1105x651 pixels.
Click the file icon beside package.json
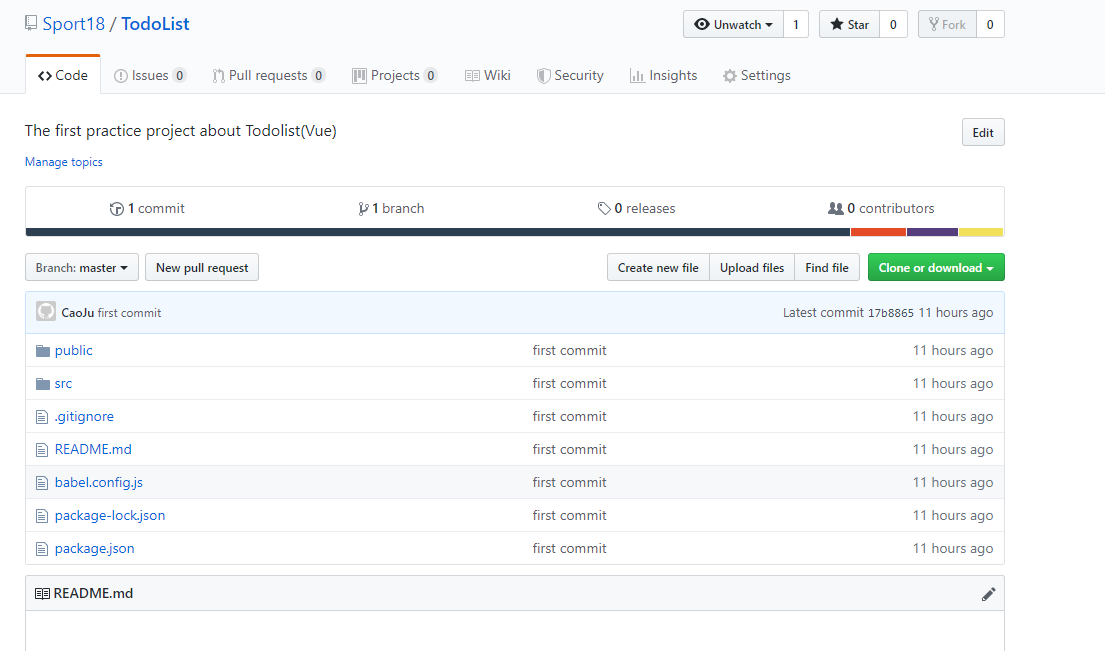coord(42,550)
